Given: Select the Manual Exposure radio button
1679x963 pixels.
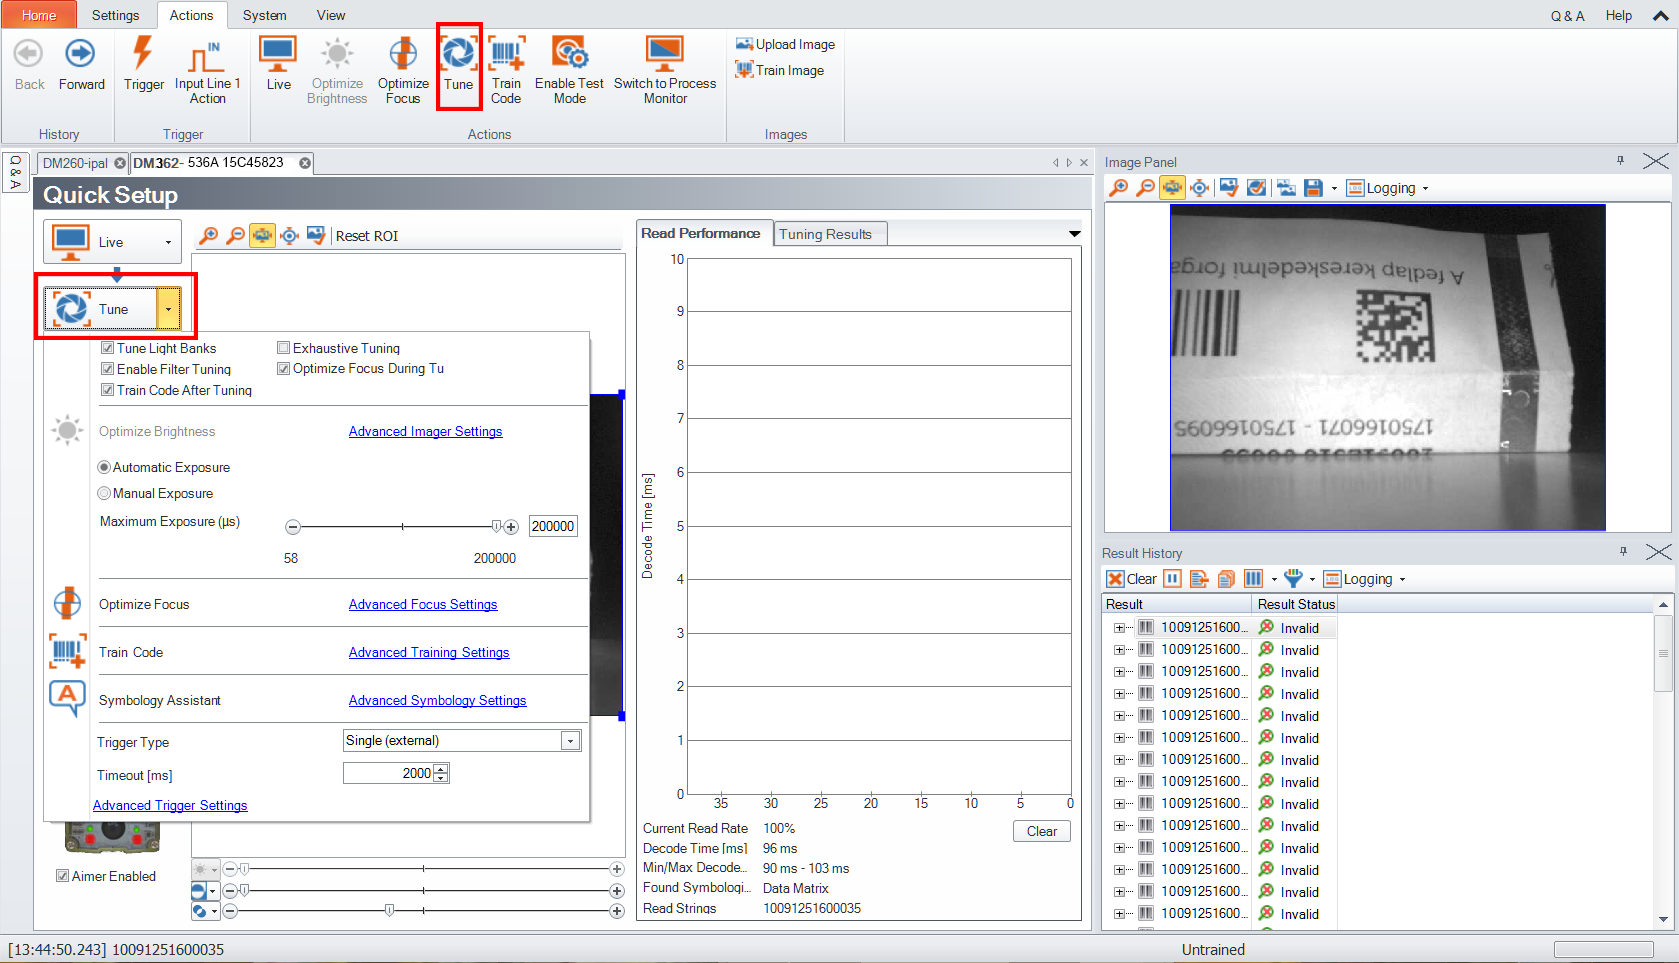Looking at the screenshot, I should click(104, 493).
